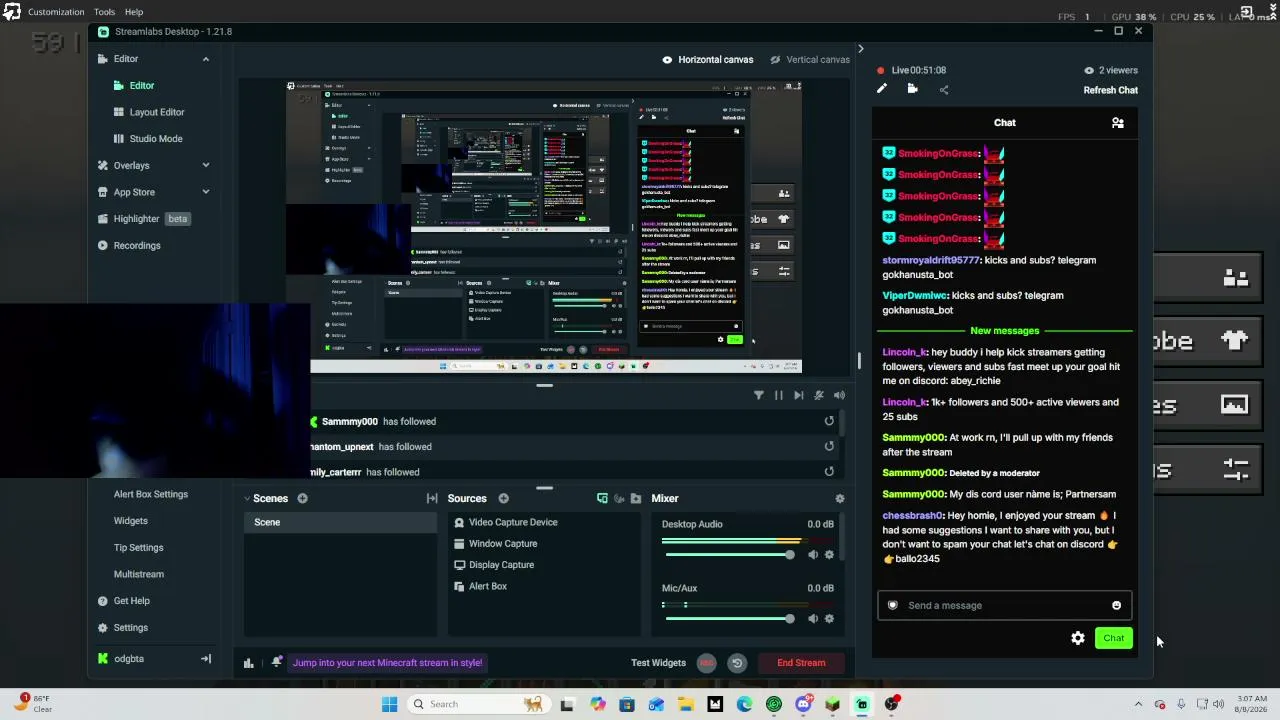Image resolution: width=1280 pixels, height=720 pixels.
Task: Expand the Overlays section
Action: pyautogui.click(x=206, y=165)
